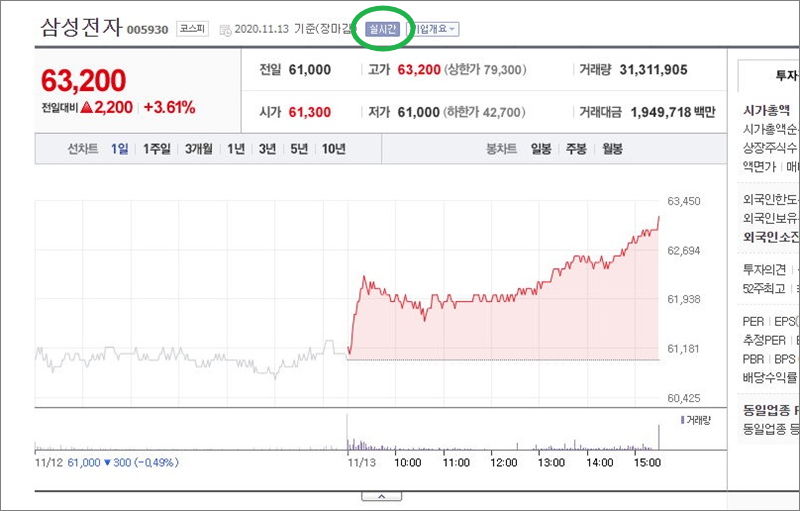Click the PBR sidebar entry
The width and height of the screenshot is (800, 511).
click(x=753, y=359)
